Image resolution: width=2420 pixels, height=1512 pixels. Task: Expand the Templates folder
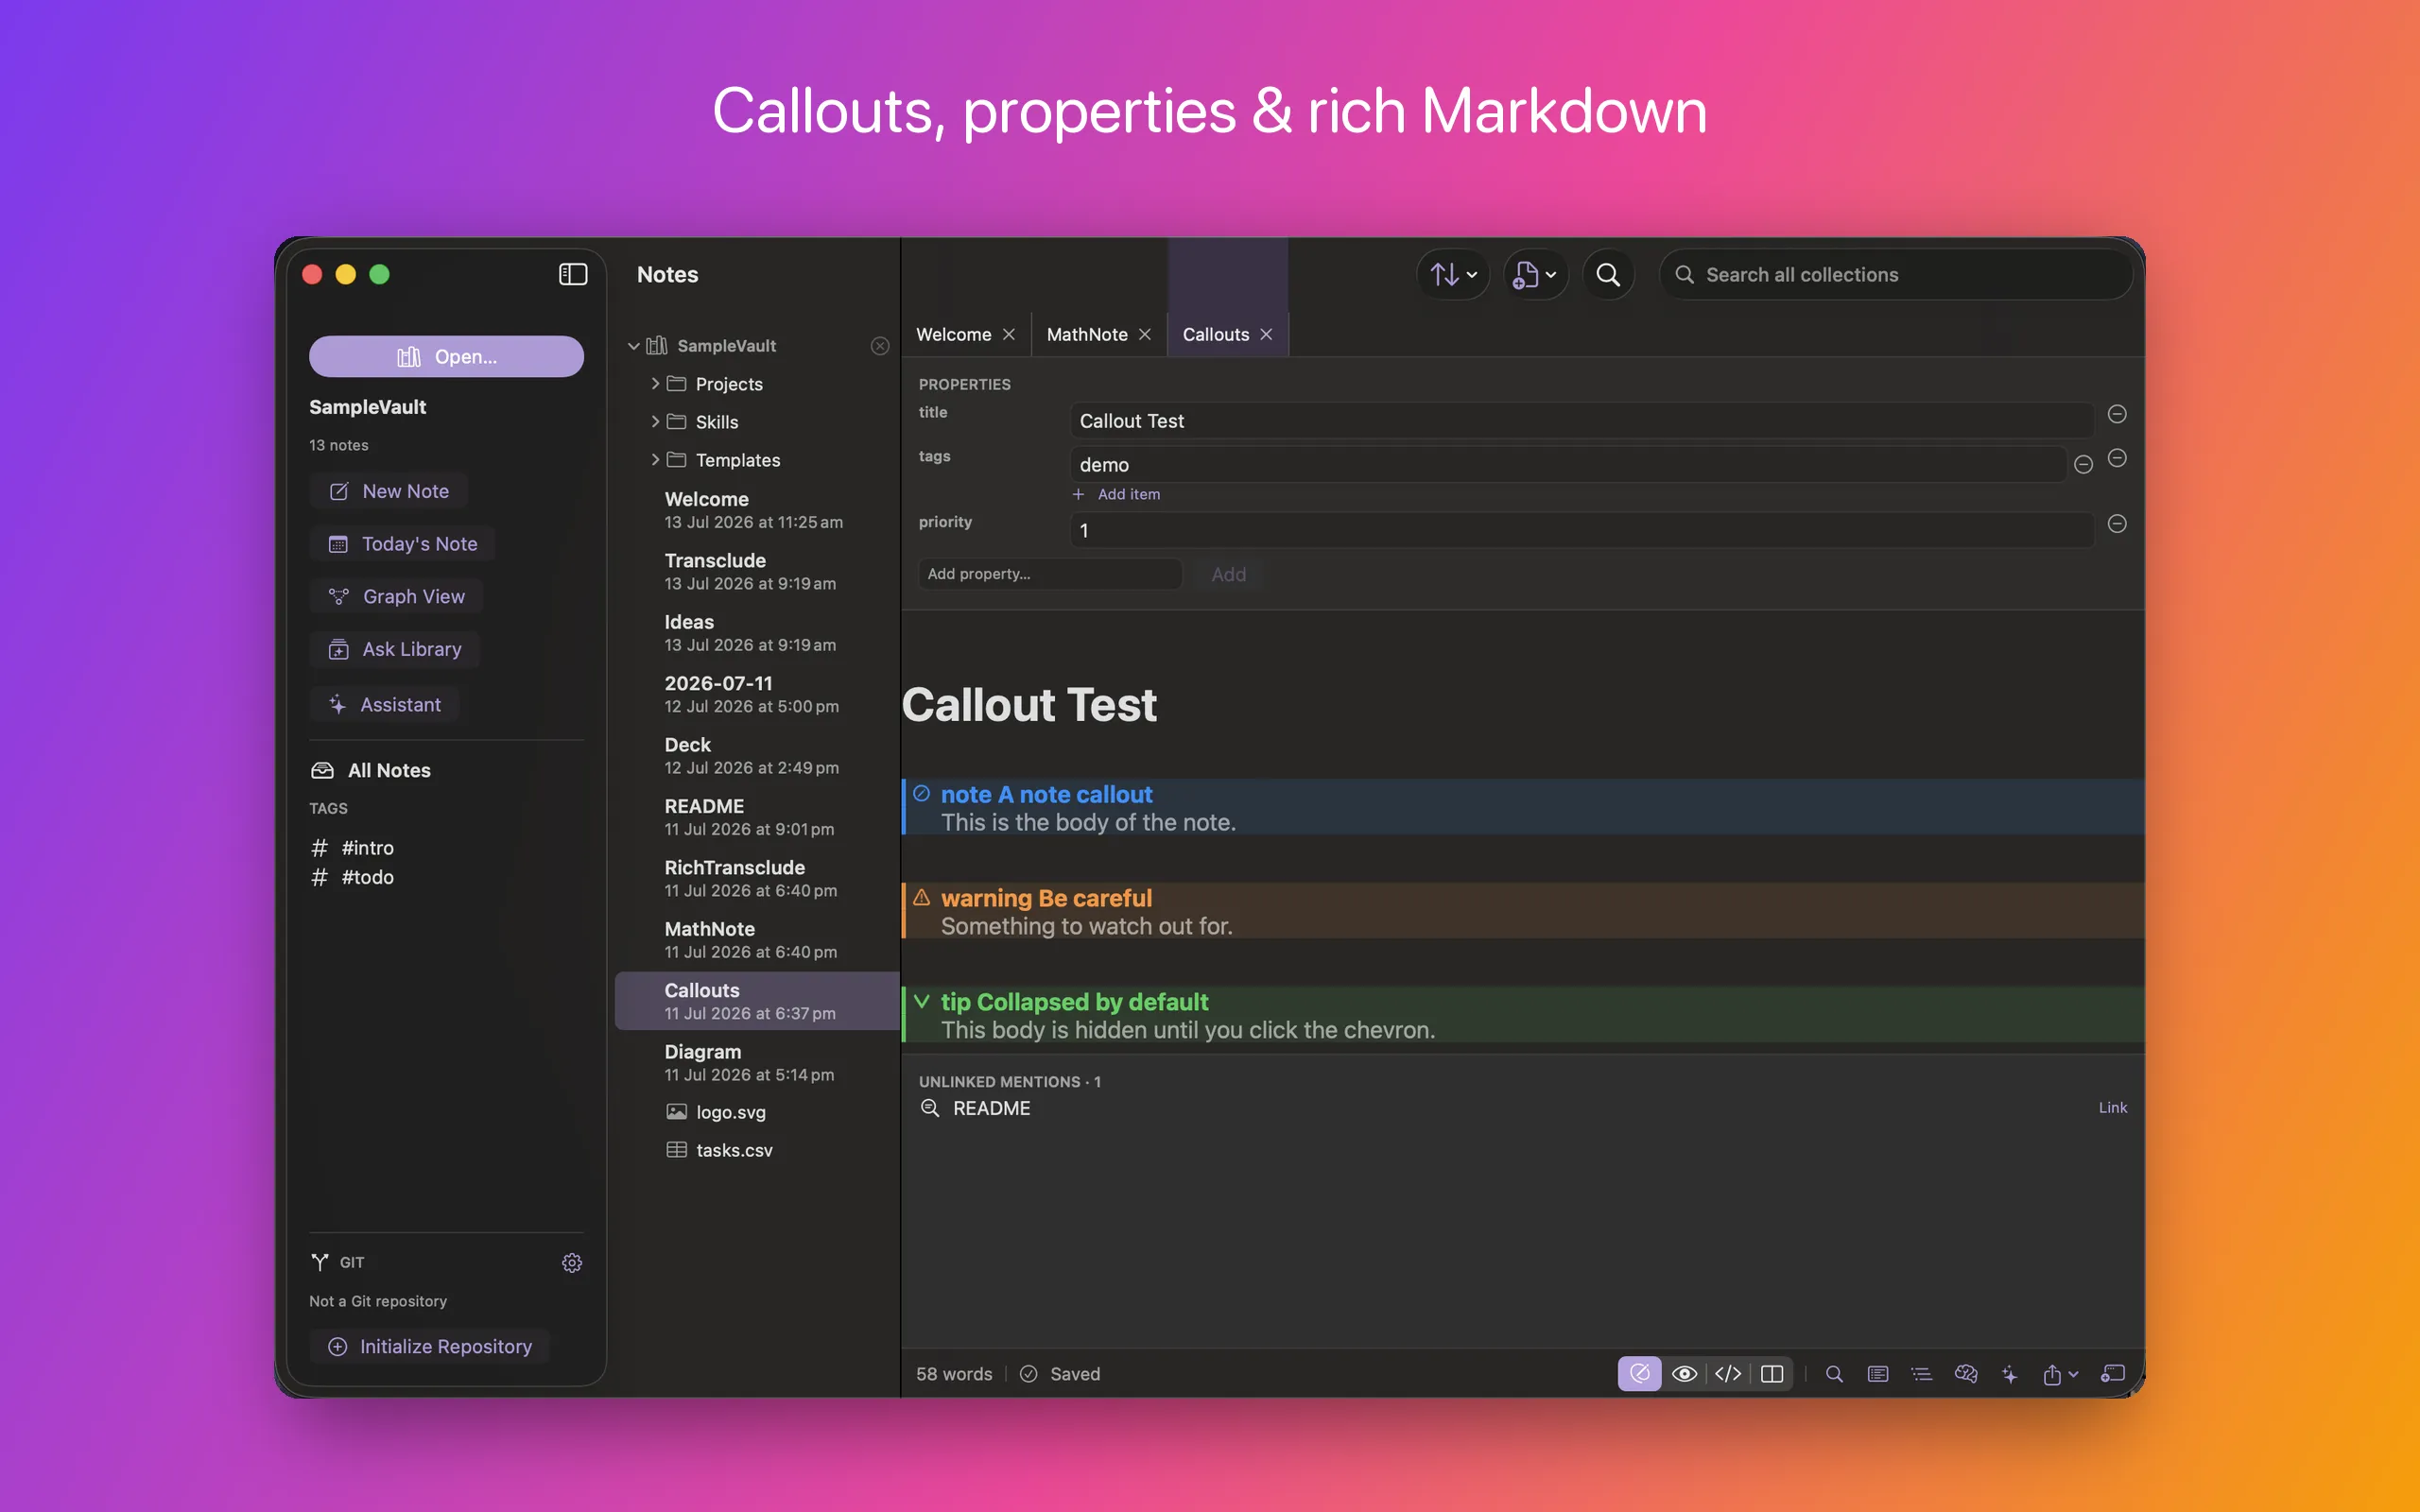(x=655, y=460)
